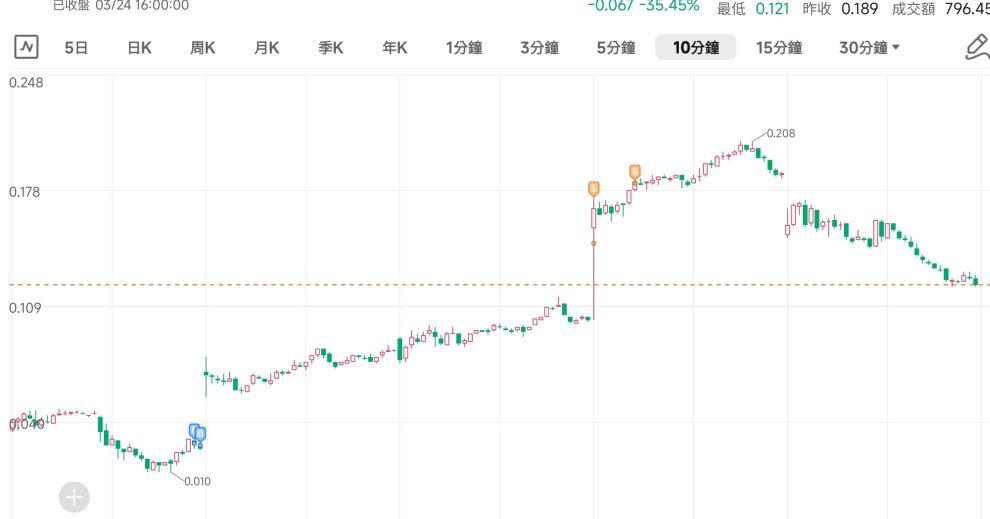Select the 季K timeframe tab
Image resolution: width=990 pixels, height=519 pixels.
tap(331, 47)
